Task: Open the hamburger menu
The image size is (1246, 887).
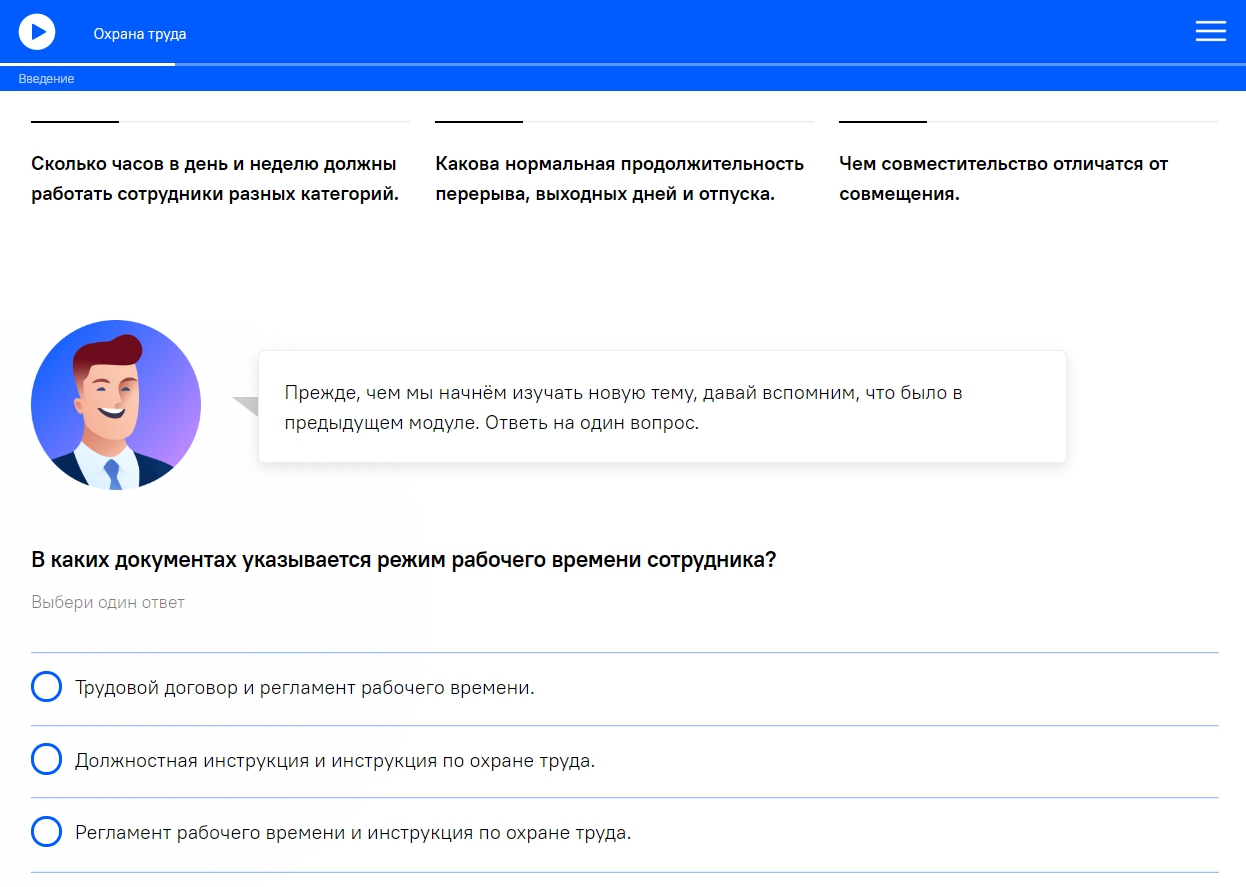Action: pos(1210,32)
